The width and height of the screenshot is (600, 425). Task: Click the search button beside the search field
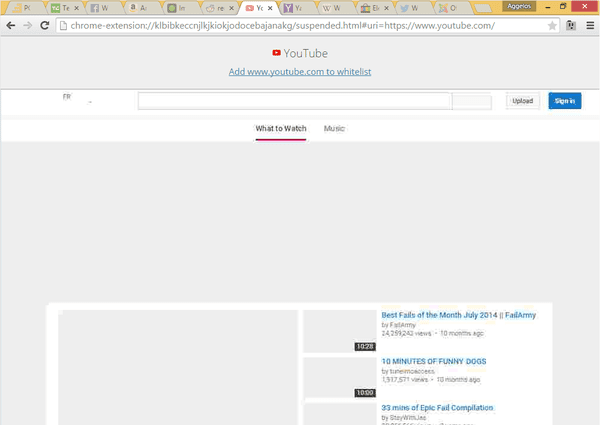coord(472,101)
